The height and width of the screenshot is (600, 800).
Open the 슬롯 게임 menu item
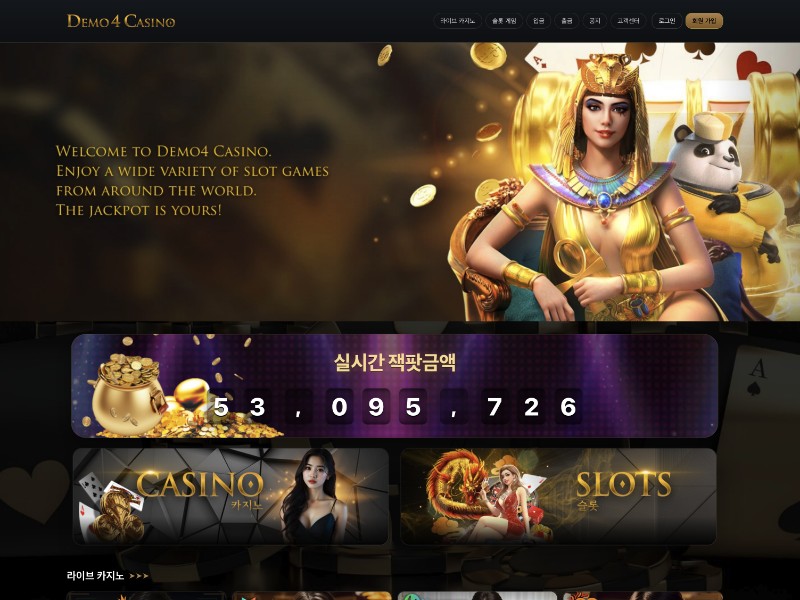504,21
